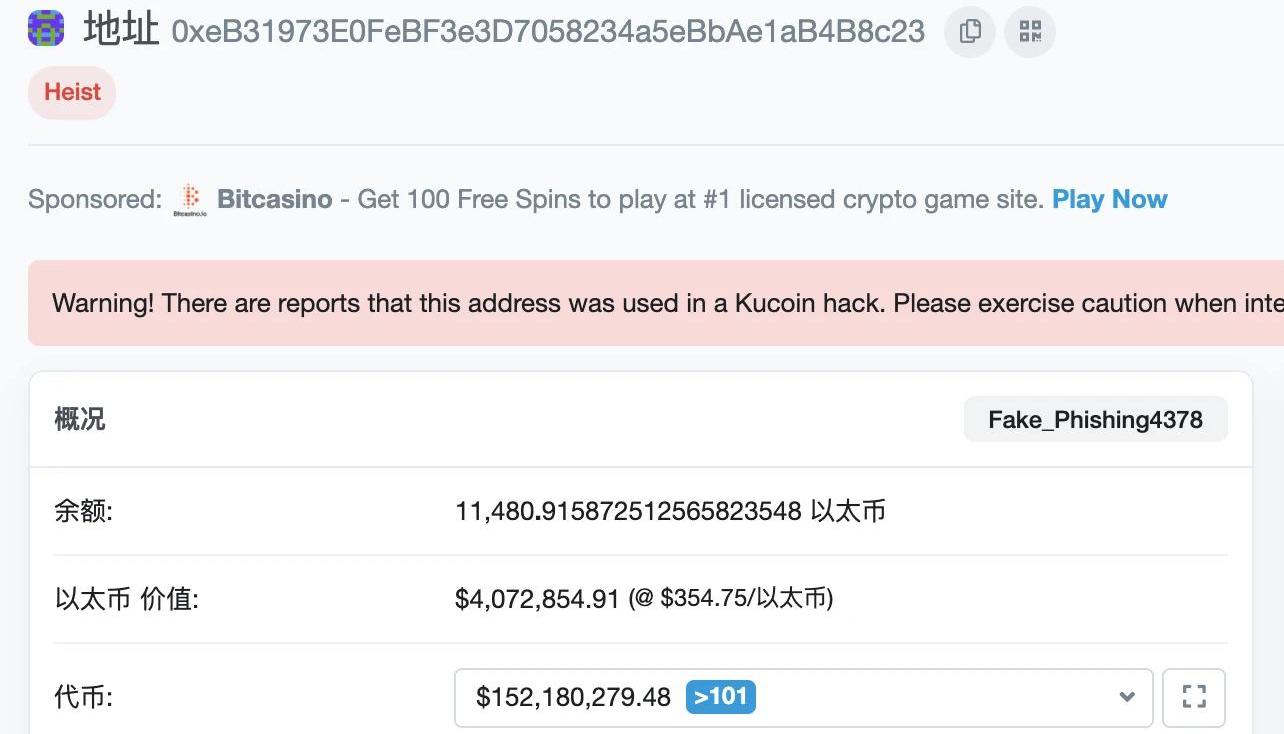Viewport: 1284px width, 734px height.
Task: Follow the Play Now sponsored link
Action: [x=1109, y=199]
